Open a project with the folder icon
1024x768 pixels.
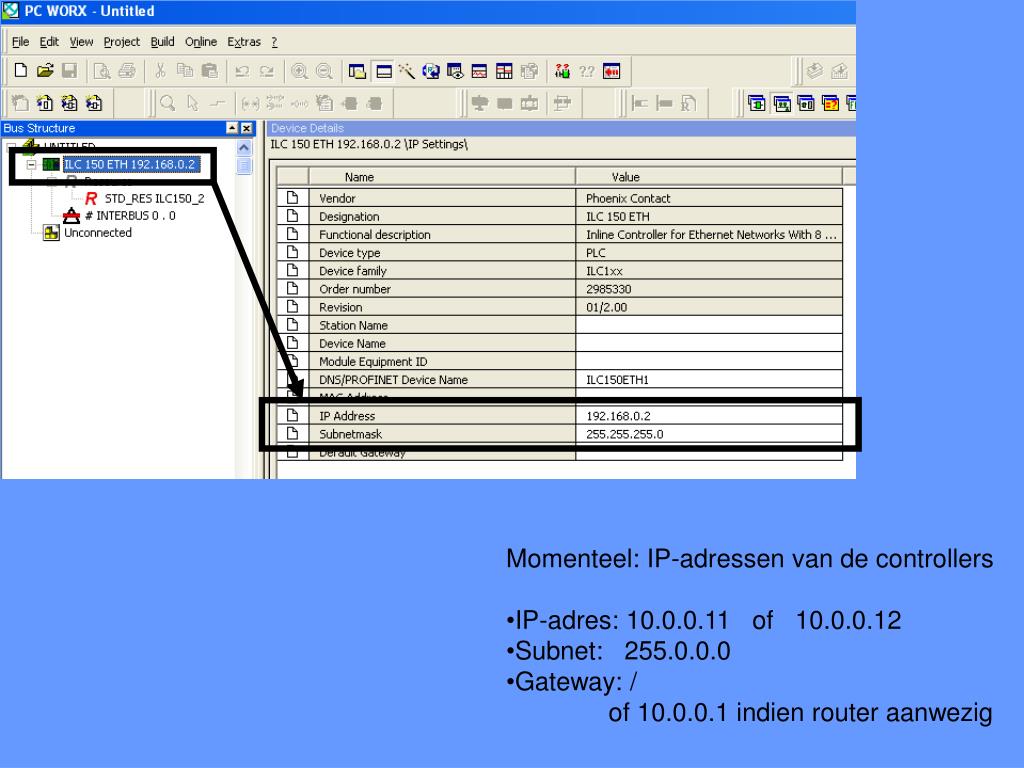[x=44, y=71]
